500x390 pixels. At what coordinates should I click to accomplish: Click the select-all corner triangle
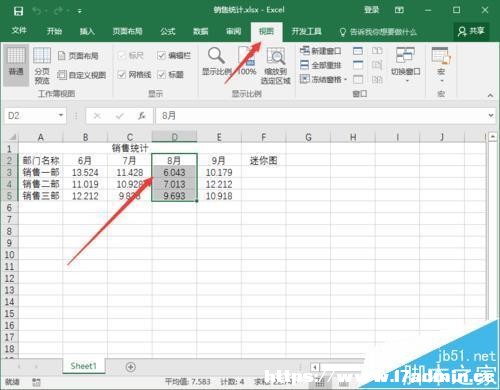click(12, 137)
